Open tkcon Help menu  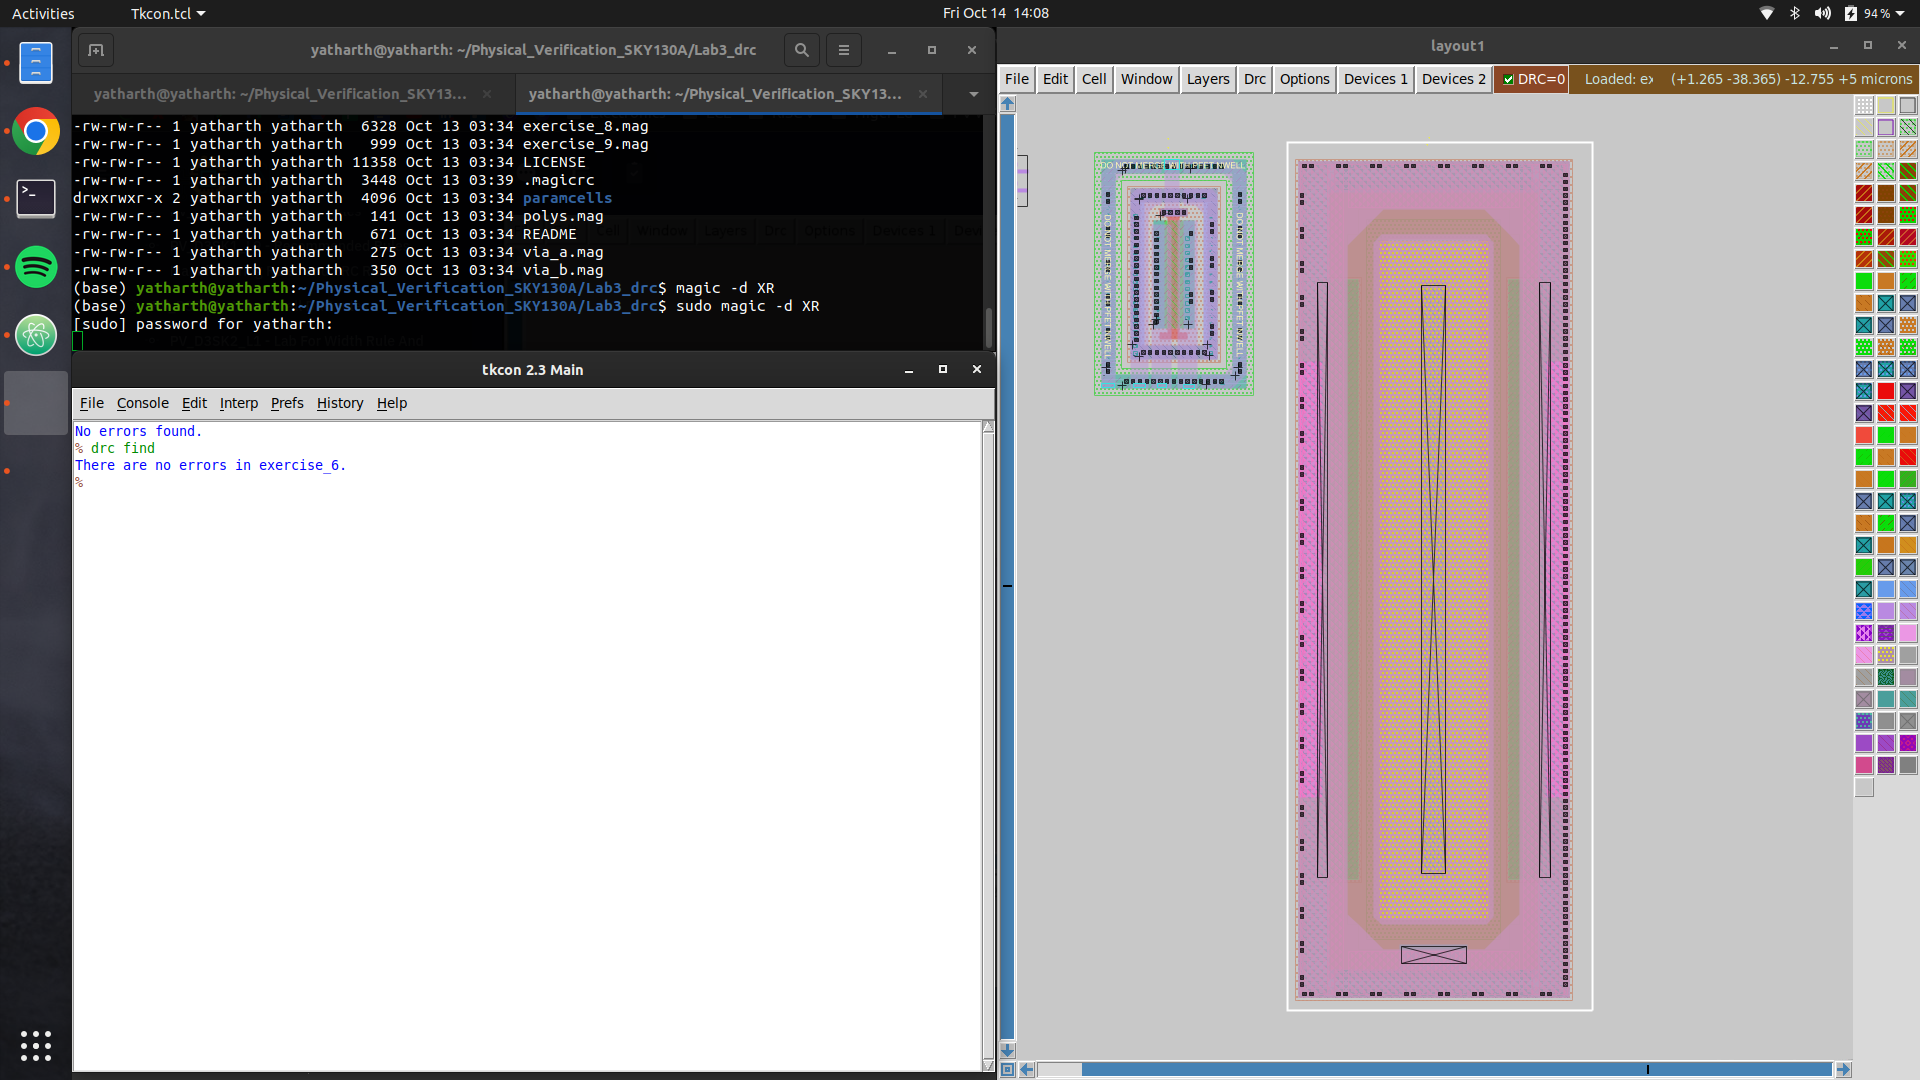pos(392,403)
